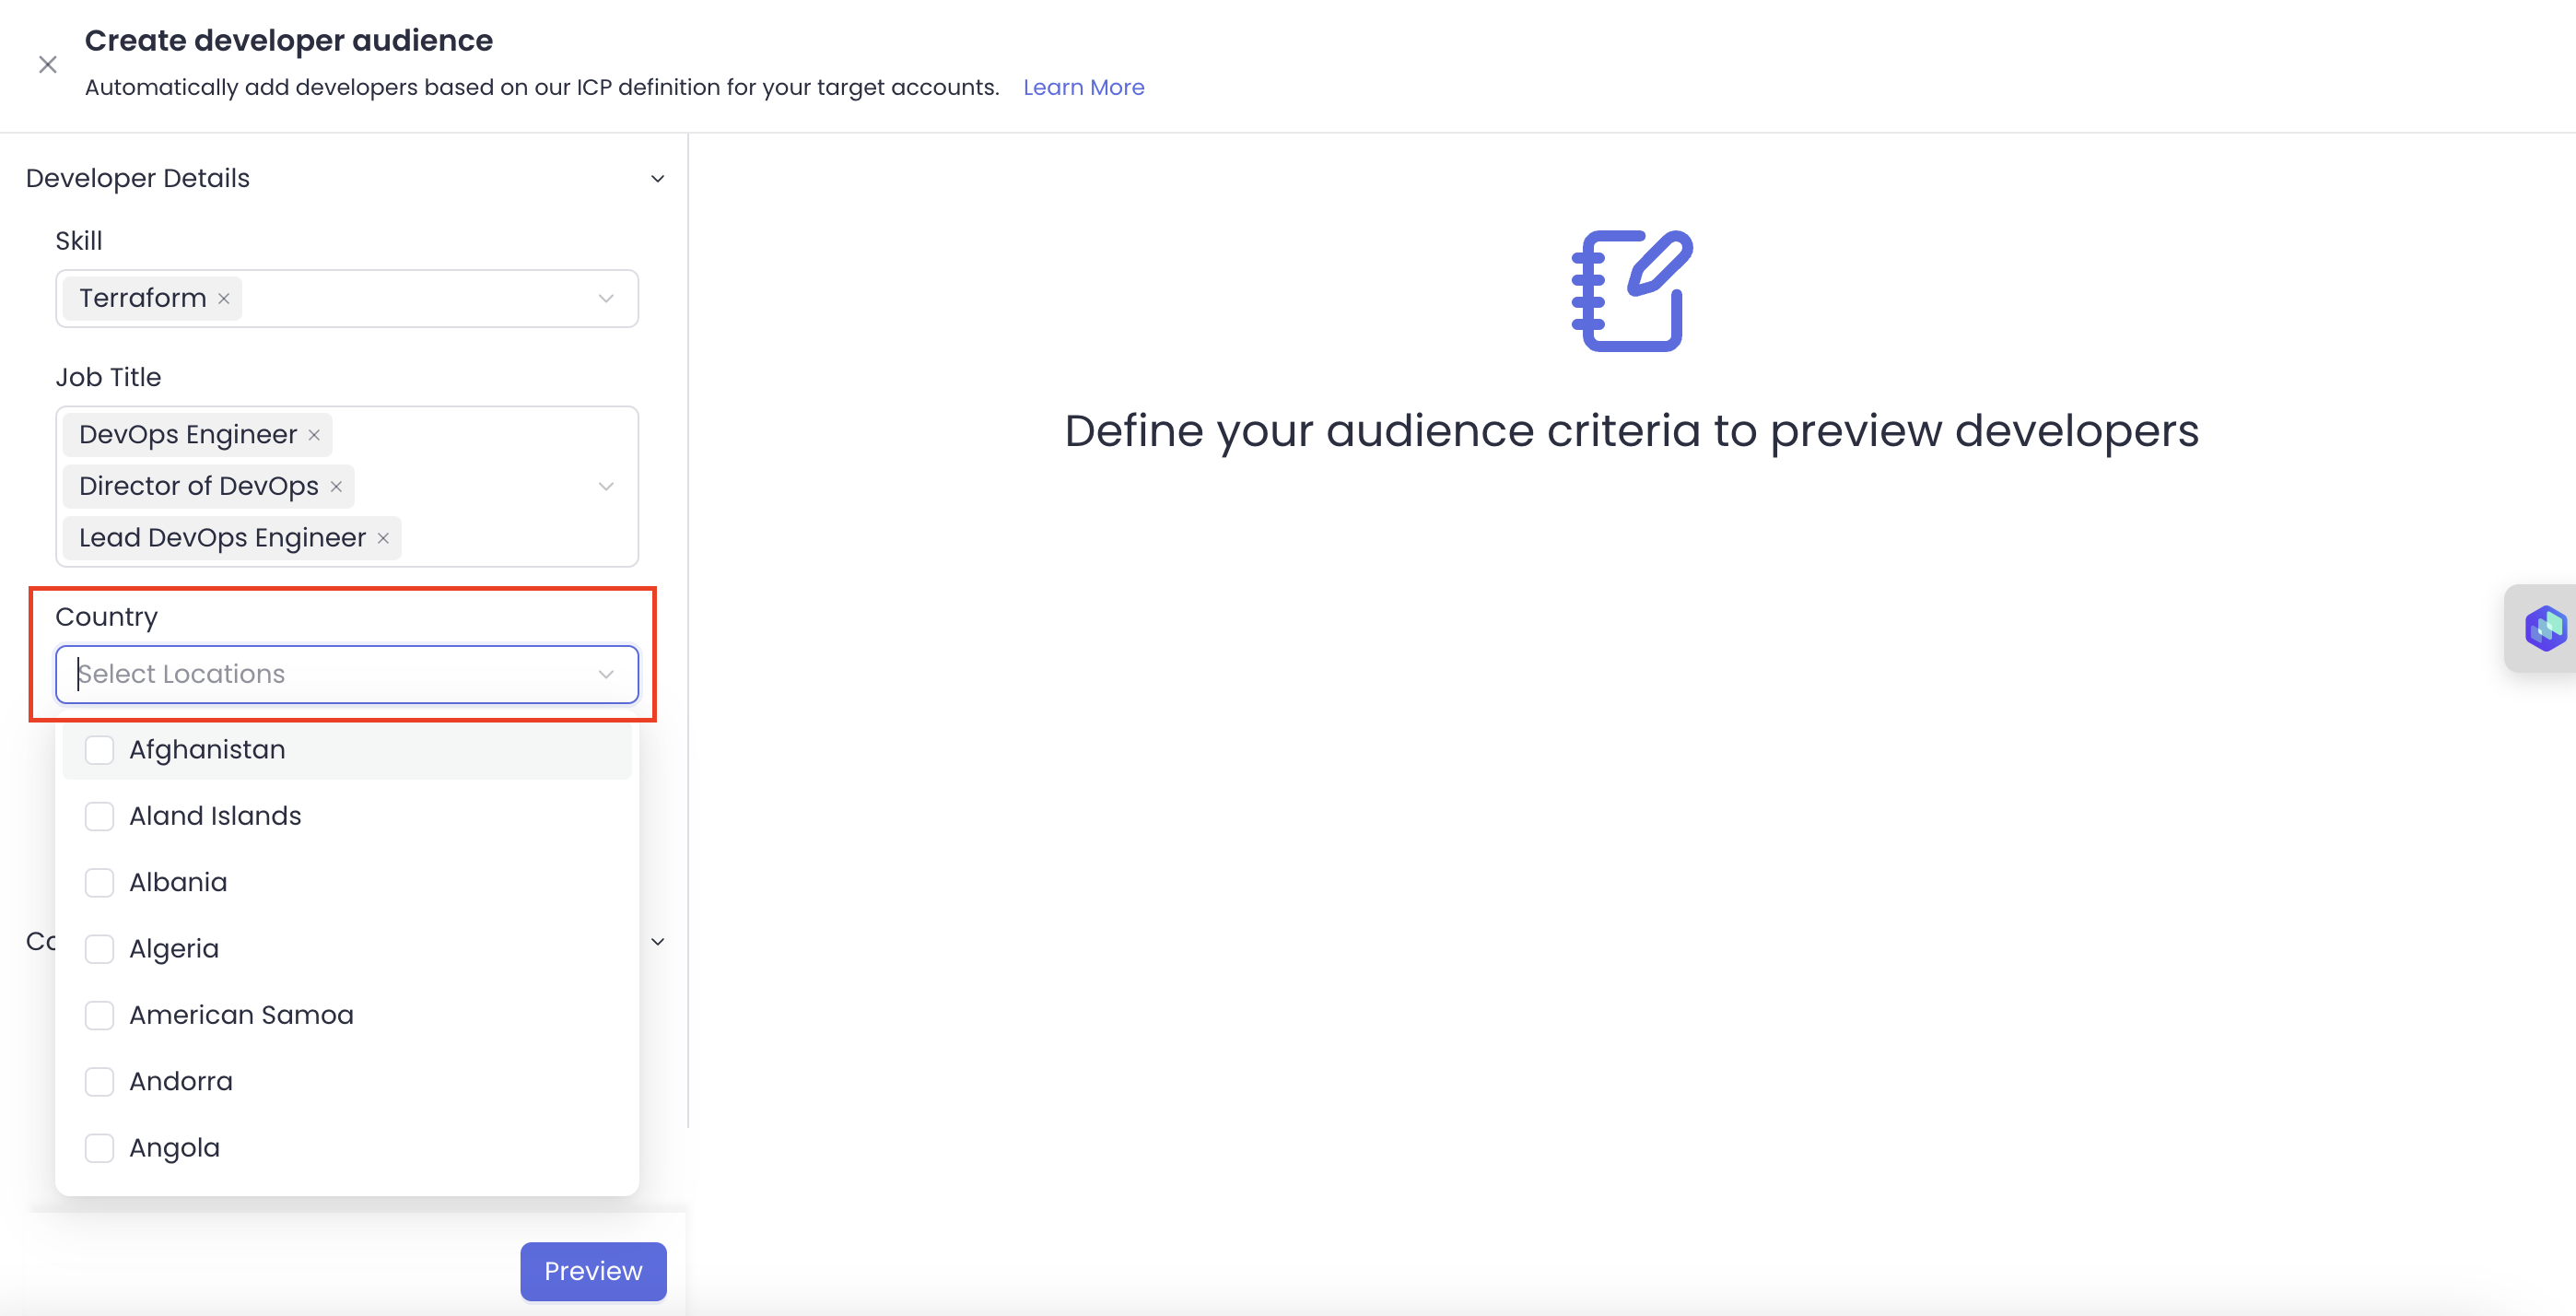Tick the Angola checkbox
This screenshot has width=2576, height=1316.
tap(99, 1148)
